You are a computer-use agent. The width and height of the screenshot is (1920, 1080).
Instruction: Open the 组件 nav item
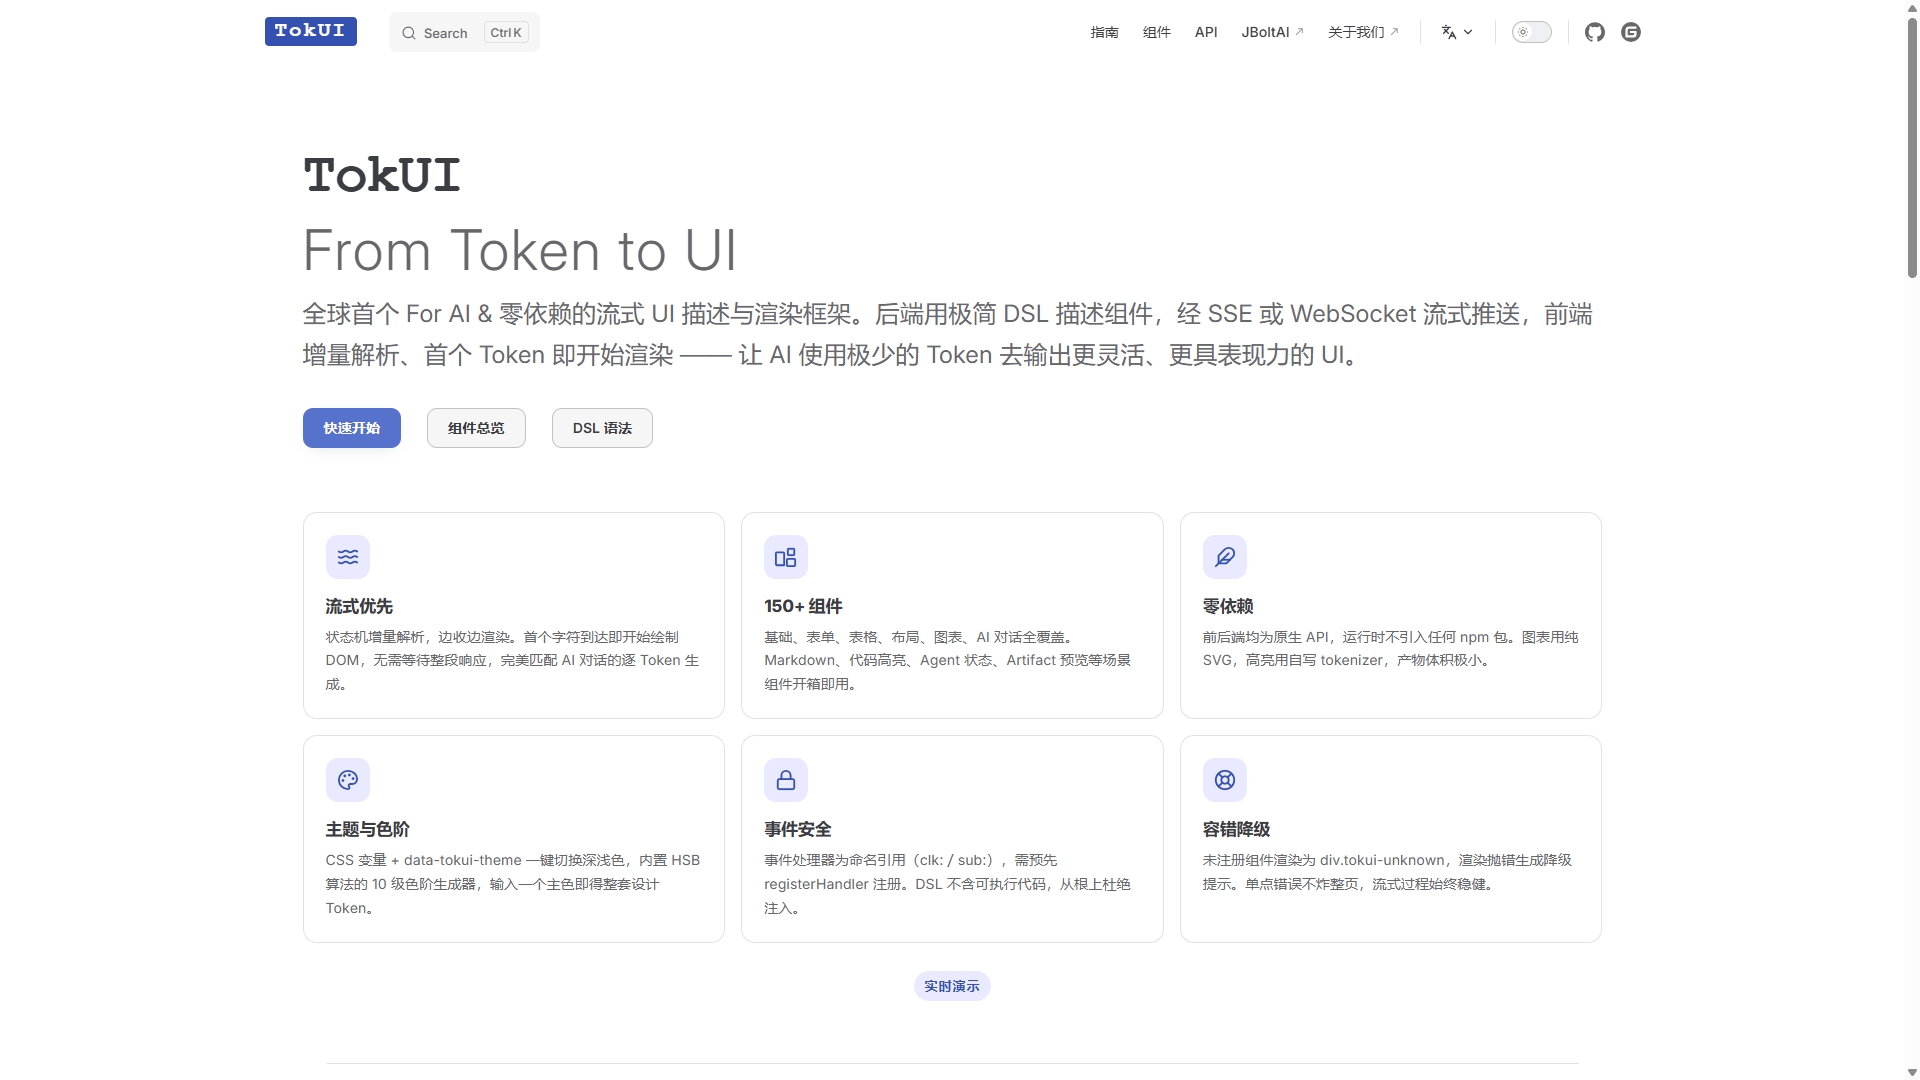click(1157, 32)
